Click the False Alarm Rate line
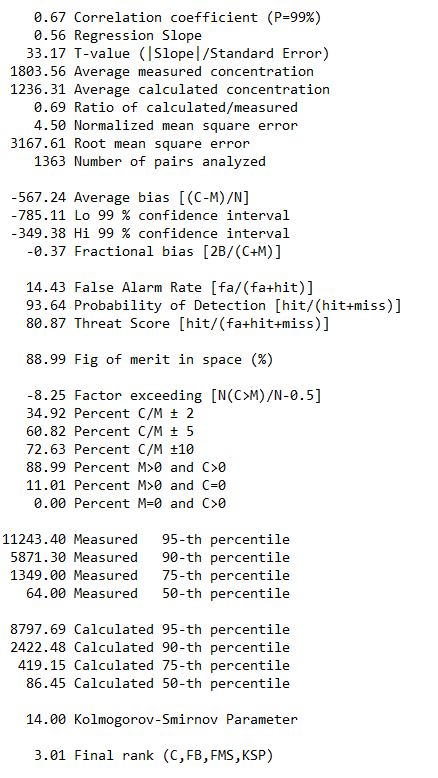438x778 pixels. point(170,287)
